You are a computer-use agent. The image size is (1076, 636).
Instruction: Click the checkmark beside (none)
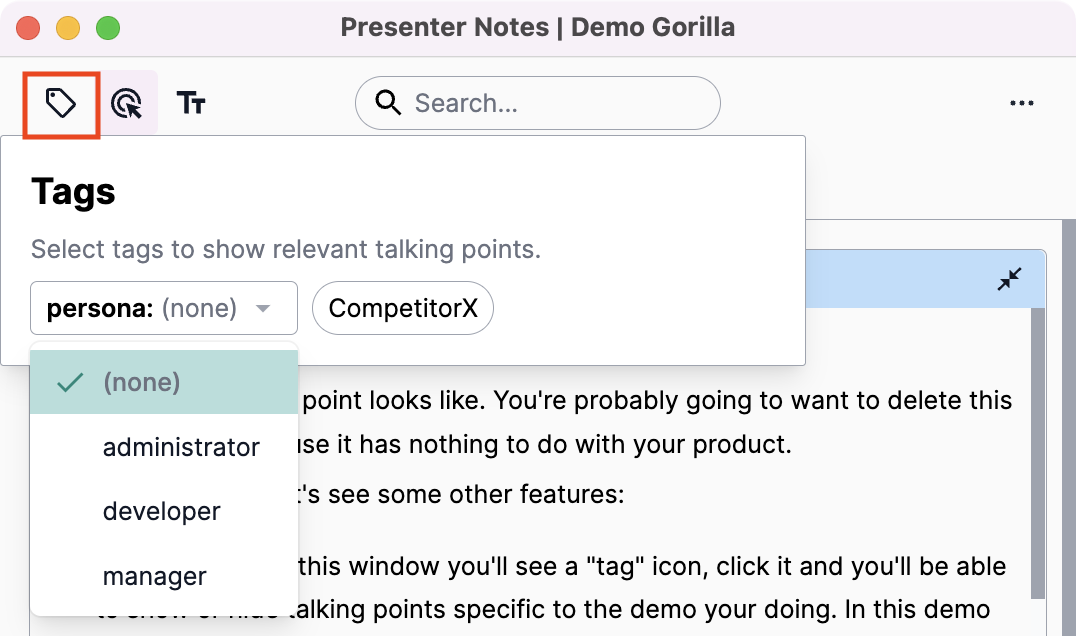(70, 382)
